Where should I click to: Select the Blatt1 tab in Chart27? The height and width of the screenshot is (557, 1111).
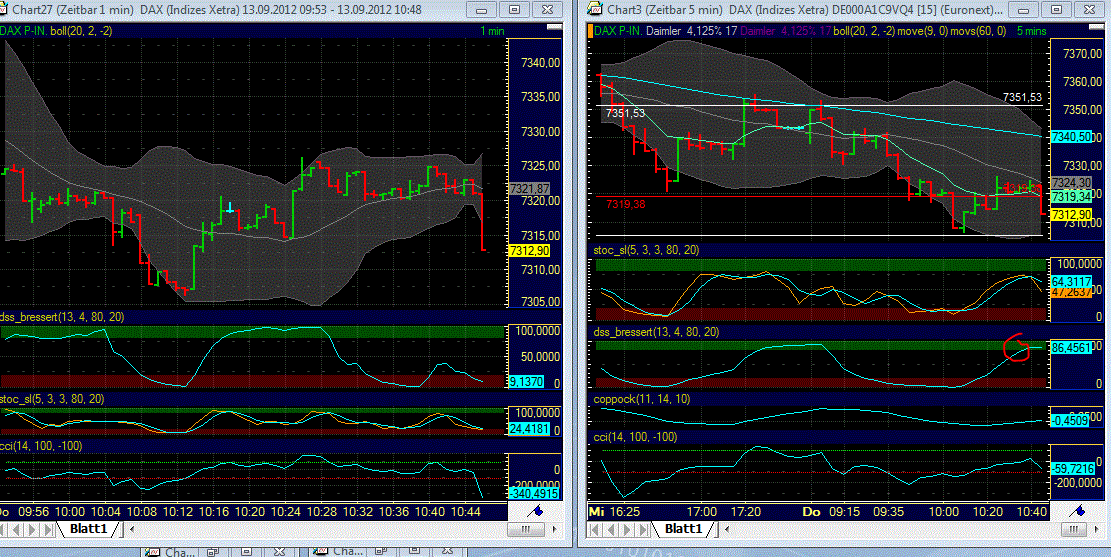click(88, 529)
